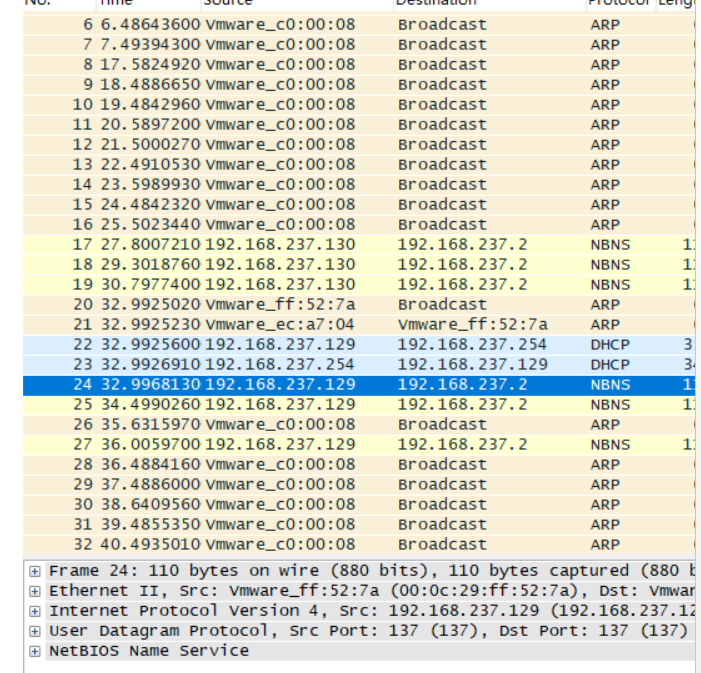Expand the Ethernet II section

34,592
